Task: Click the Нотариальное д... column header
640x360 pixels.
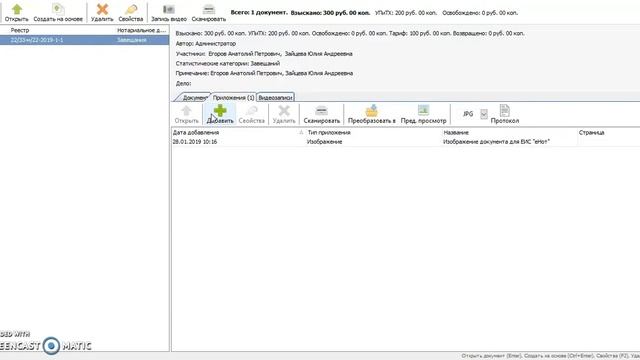Action: (142, 30)
